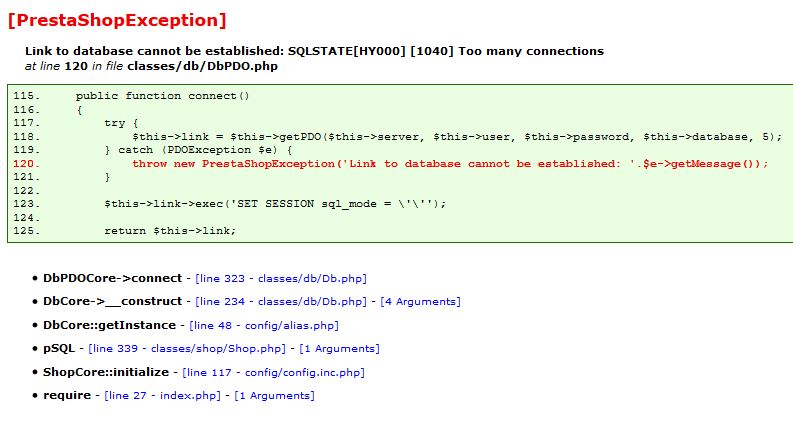Click code line 118 with getPDO call
The image size is (793, 424).
pos(398,137)
